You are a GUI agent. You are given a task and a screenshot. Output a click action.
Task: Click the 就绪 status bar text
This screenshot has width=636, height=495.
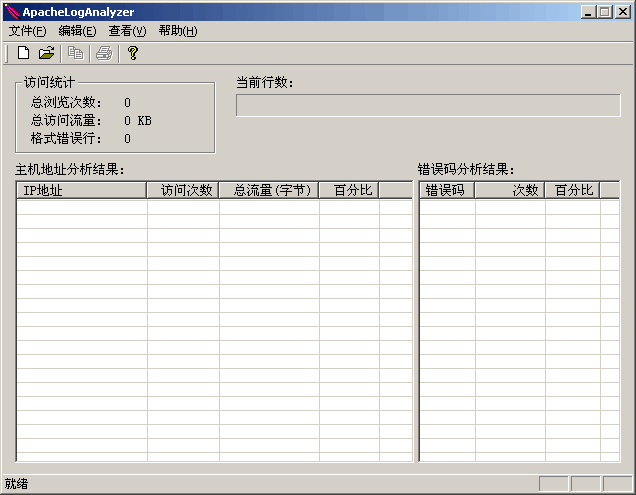click(x=16, y=484)
